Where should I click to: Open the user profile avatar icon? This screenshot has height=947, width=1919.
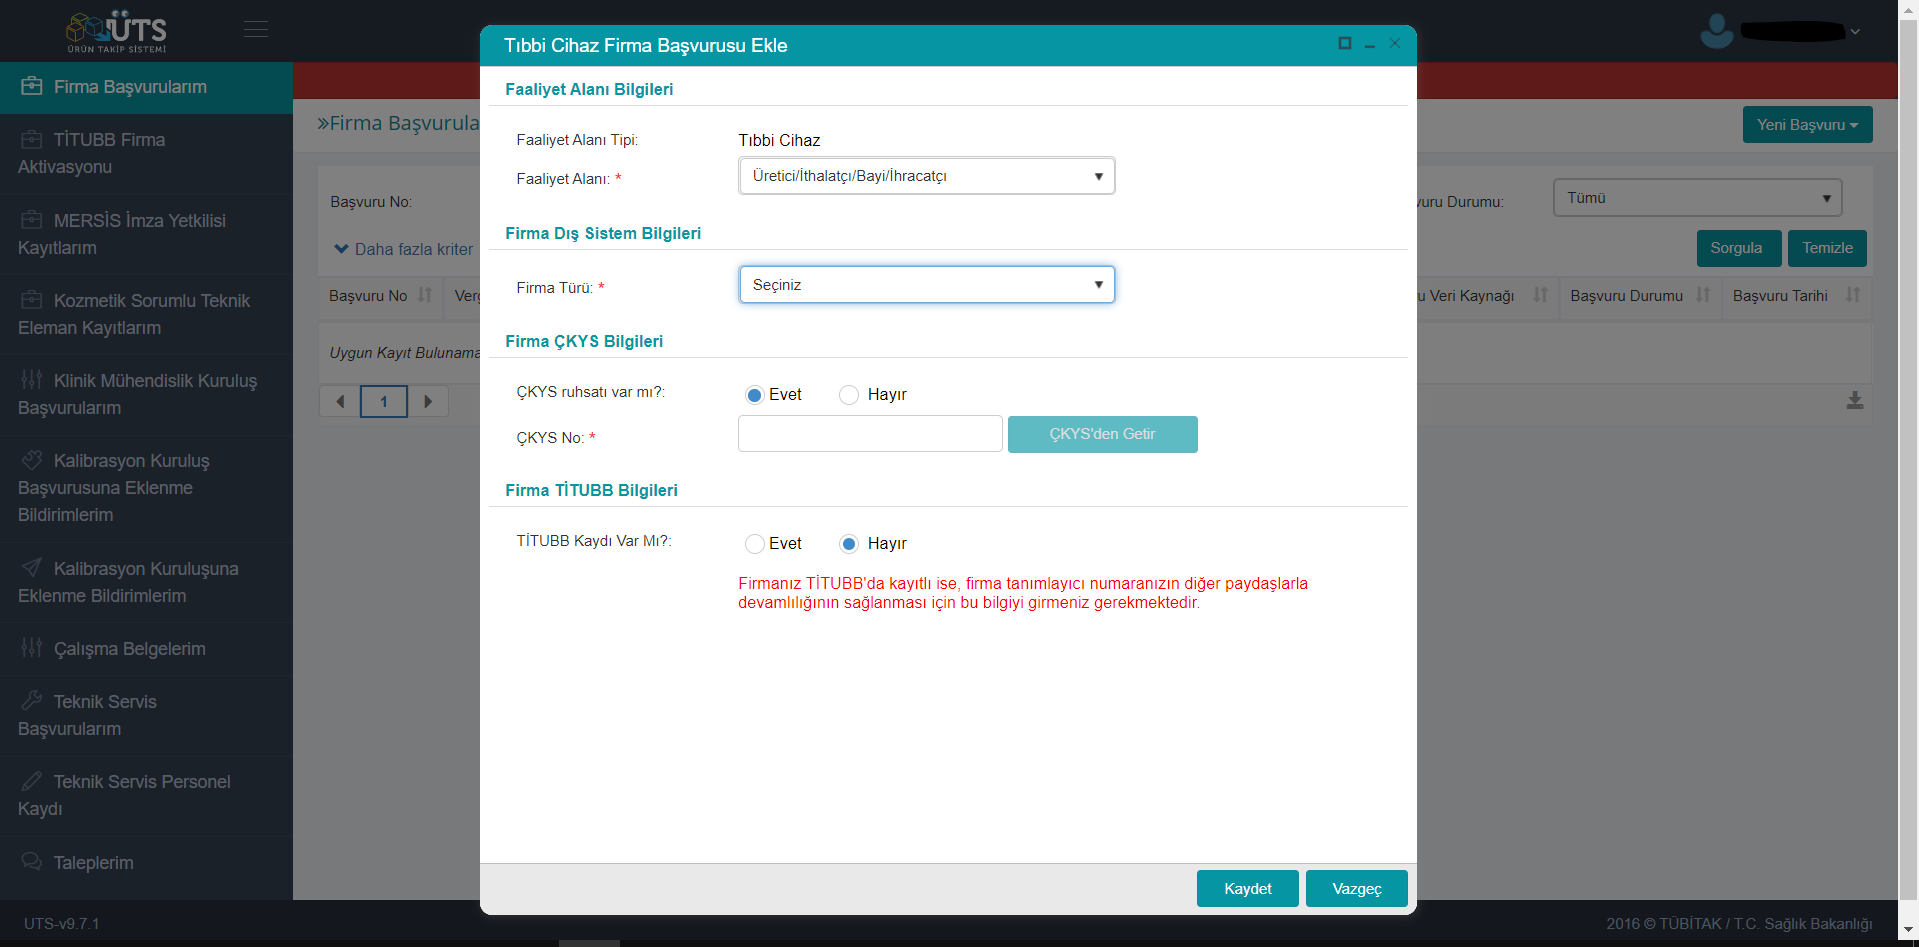click(x=1716, y=31)
